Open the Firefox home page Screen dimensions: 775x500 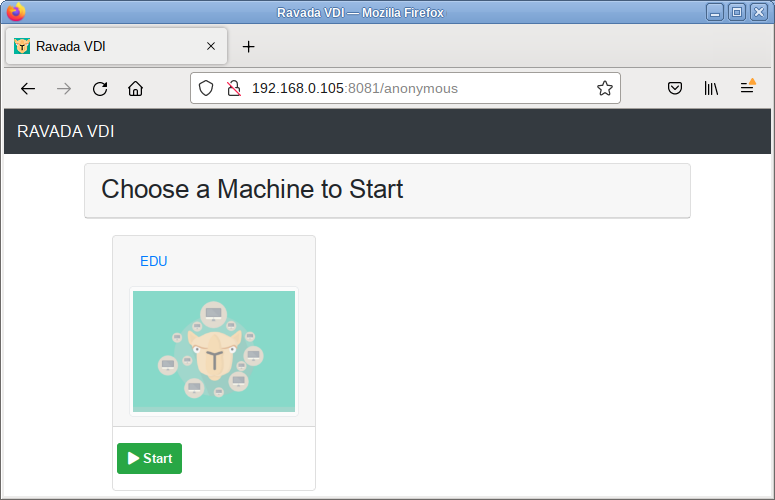coord(135,89)
